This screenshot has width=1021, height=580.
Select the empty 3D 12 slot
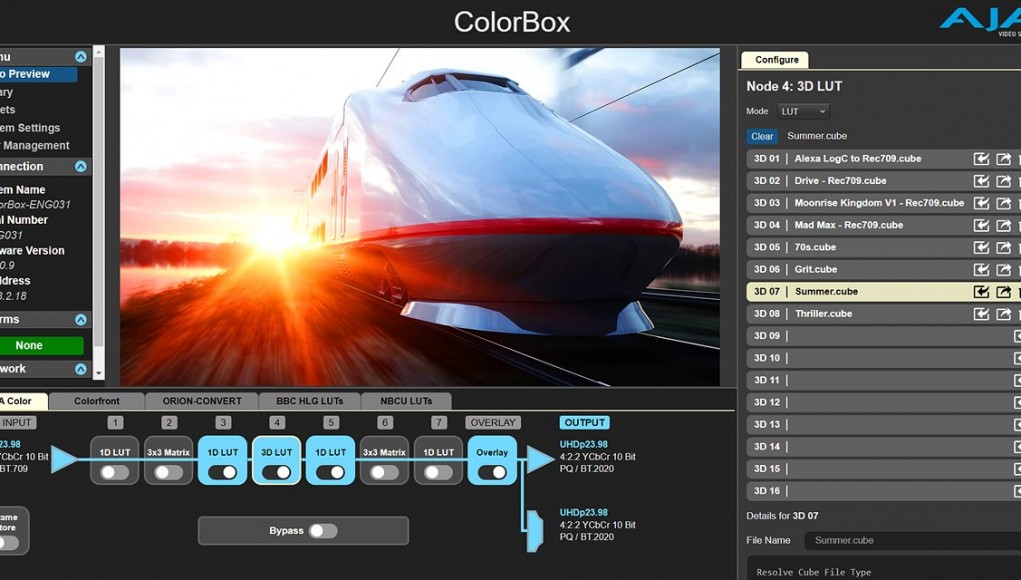[x=884, y=402]
